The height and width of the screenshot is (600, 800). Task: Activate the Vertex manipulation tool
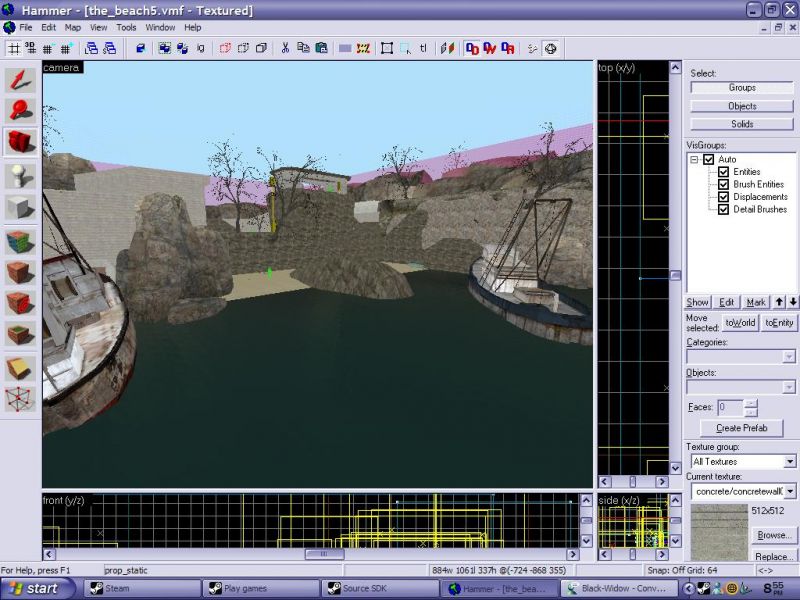[20, 400]
